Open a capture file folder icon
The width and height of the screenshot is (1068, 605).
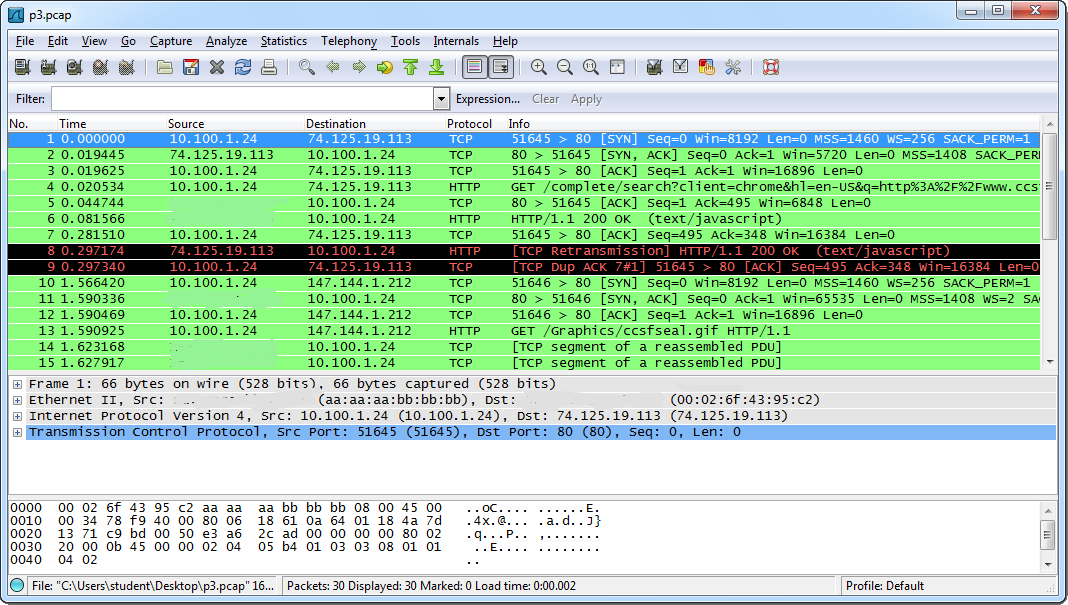point(164,67)
